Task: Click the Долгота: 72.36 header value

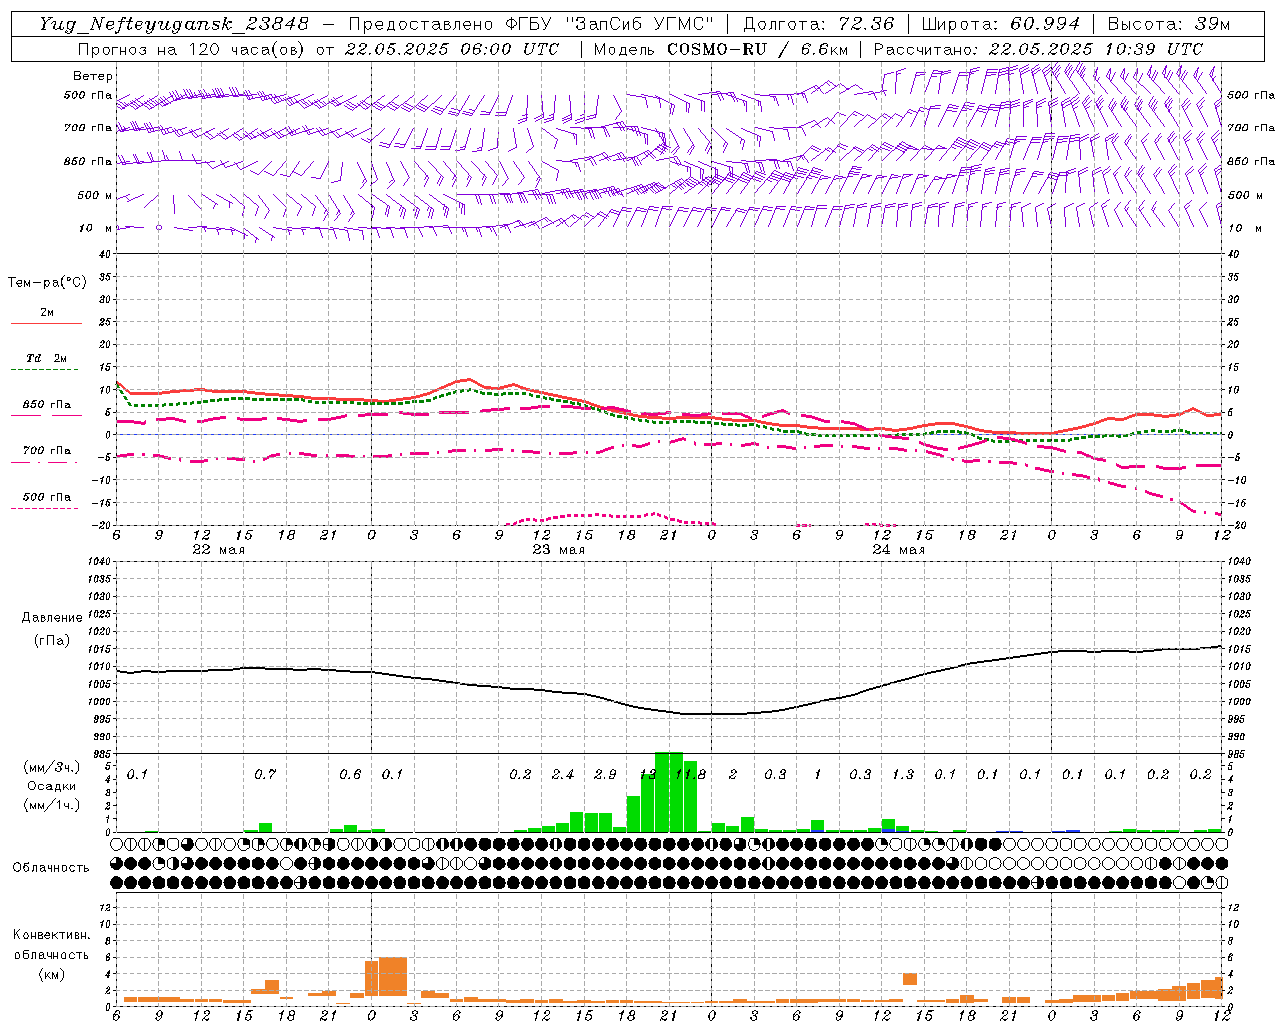Action: point(819,24)
